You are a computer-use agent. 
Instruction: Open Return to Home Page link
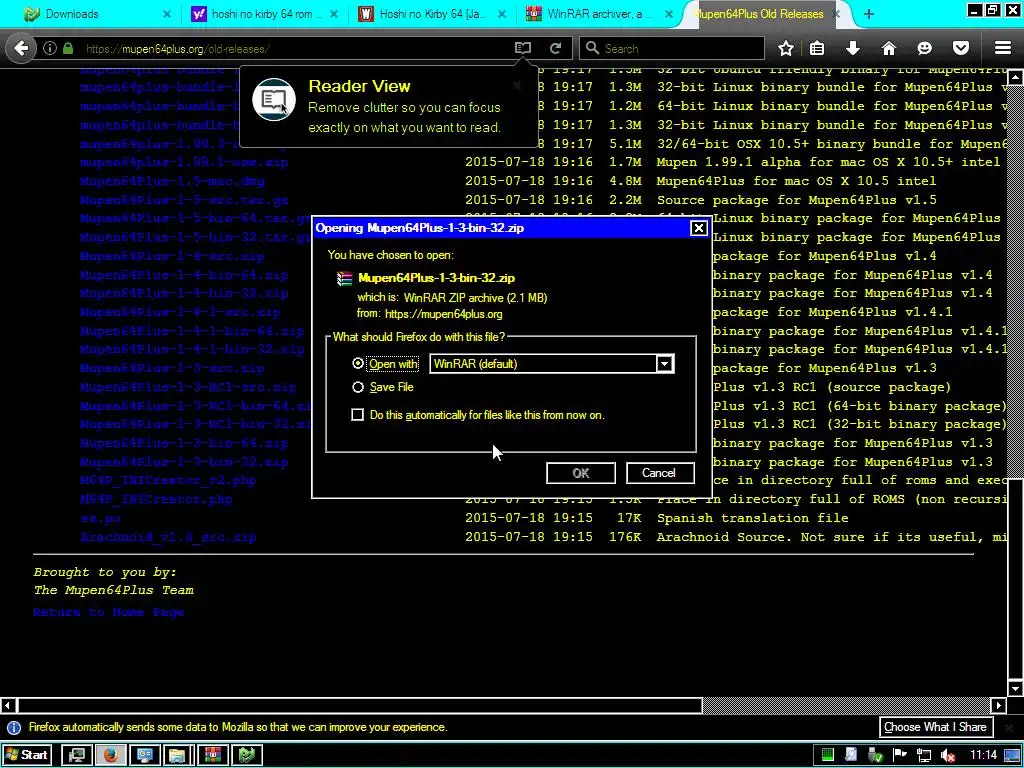point(108,612)
